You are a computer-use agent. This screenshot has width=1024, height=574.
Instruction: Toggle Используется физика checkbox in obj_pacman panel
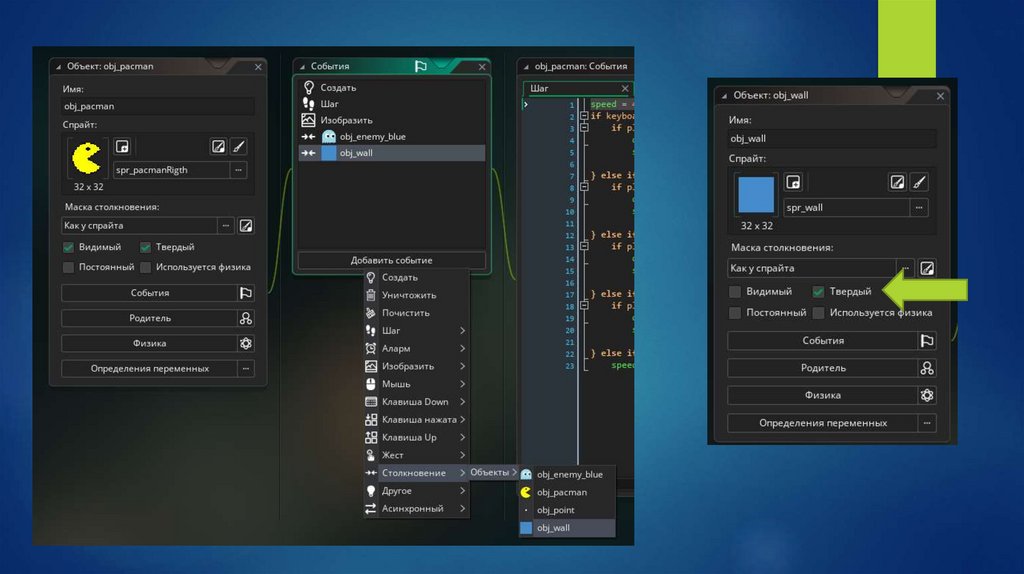[145, 267]
